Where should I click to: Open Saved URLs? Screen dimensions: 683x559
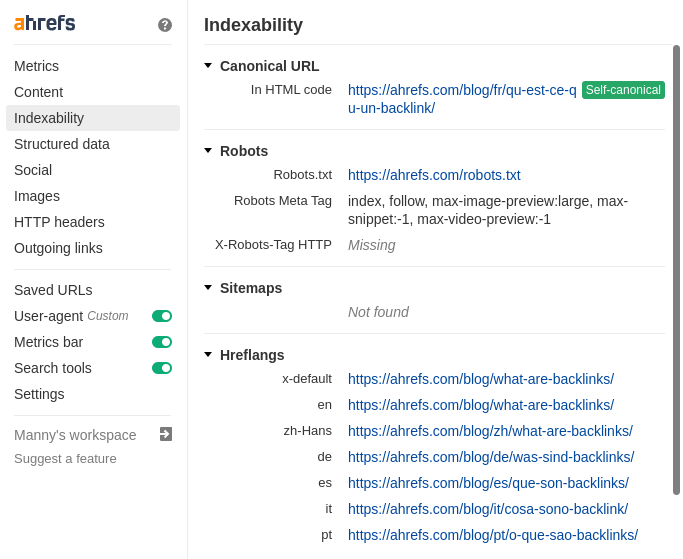click(x=53, y=290)
